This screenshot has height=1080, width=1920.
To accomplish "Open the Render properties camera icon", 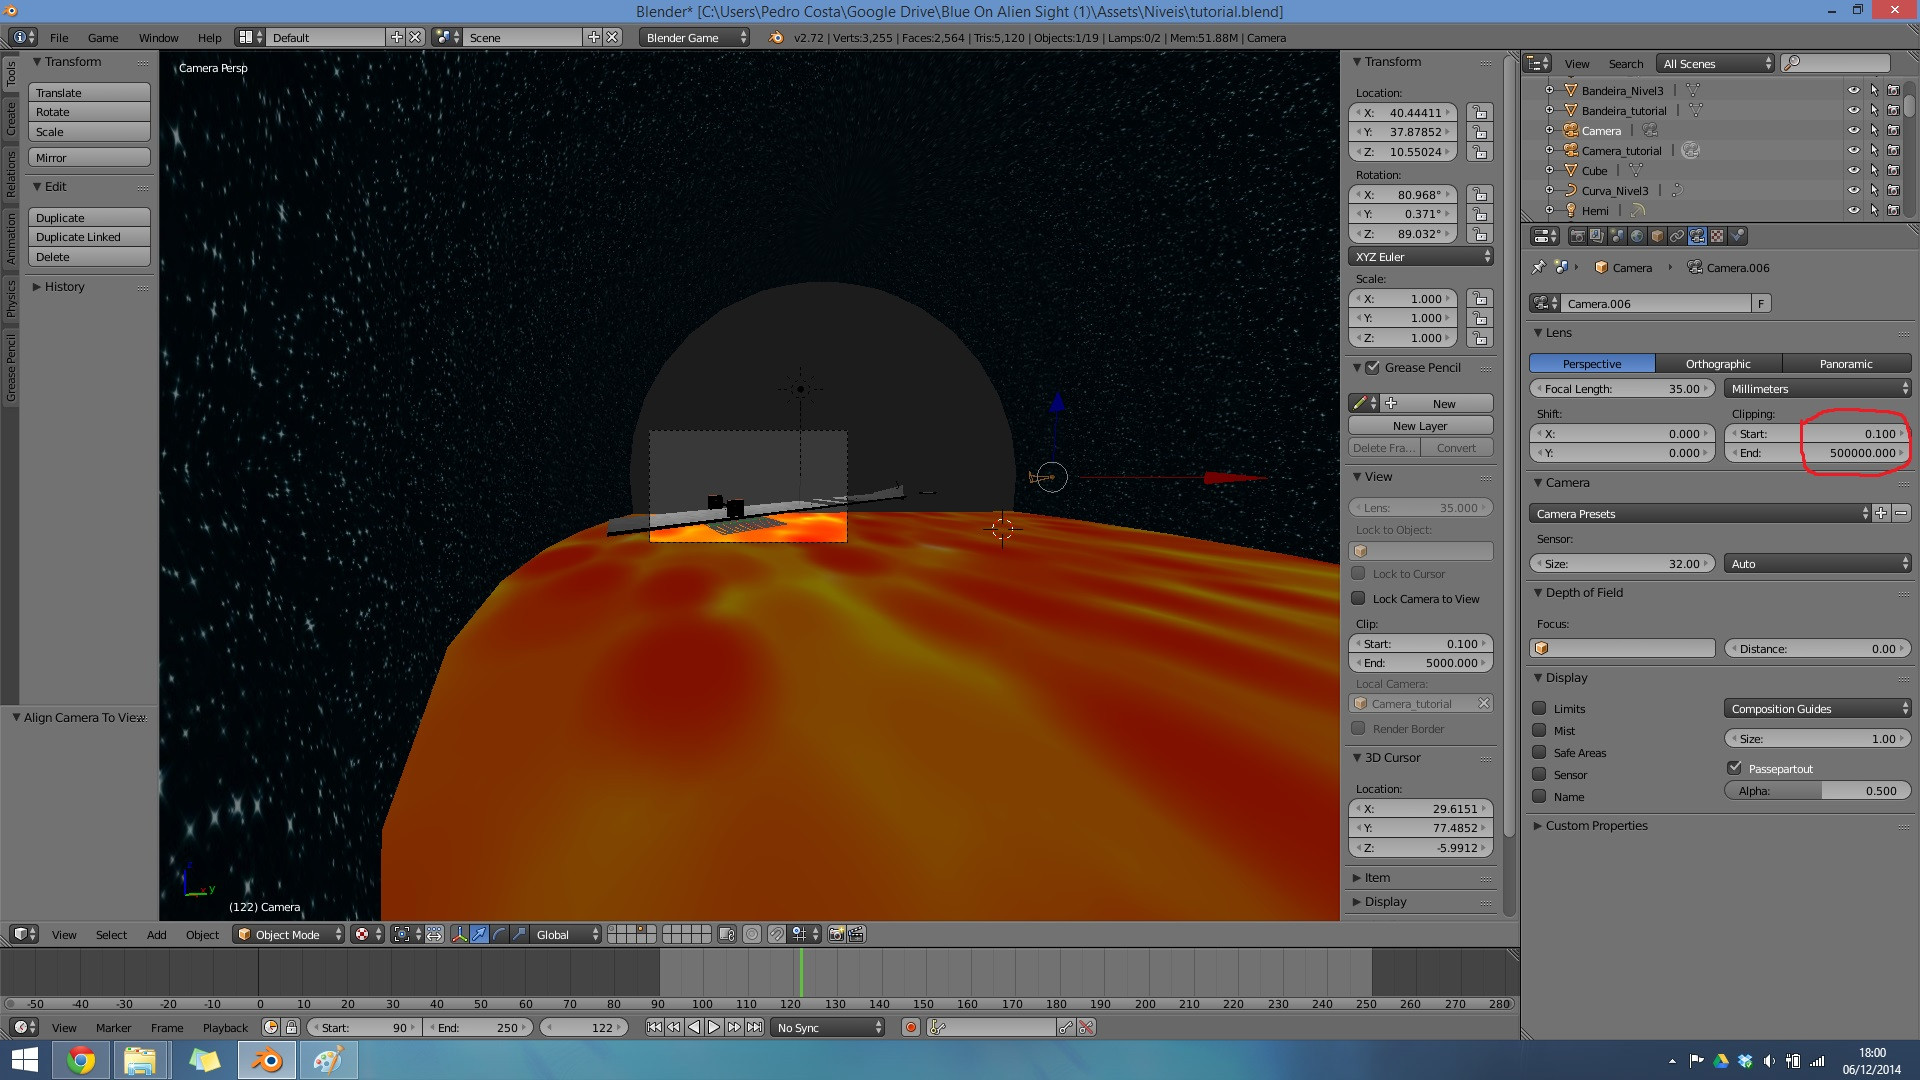I will tap(1578, 237).
